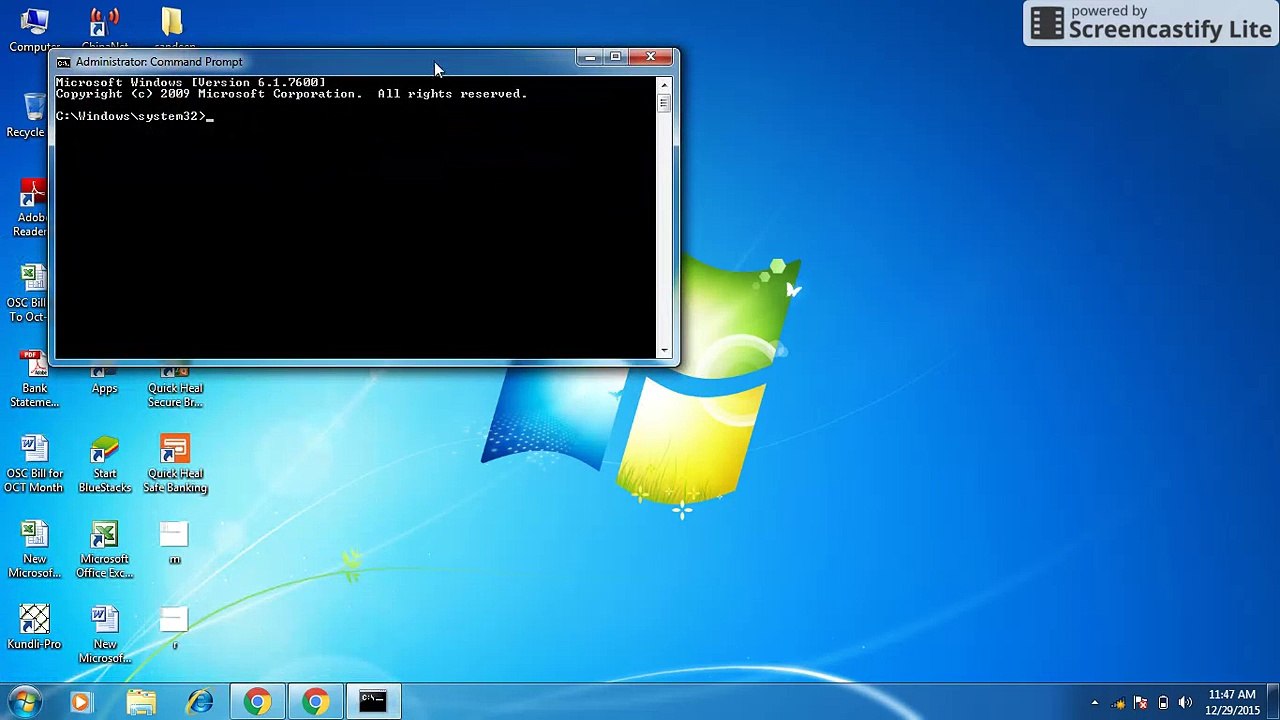This screenshot has height=720, width=1280.
Task: Launch Internet Explorer from the taskbar
Action: (199, 702)
